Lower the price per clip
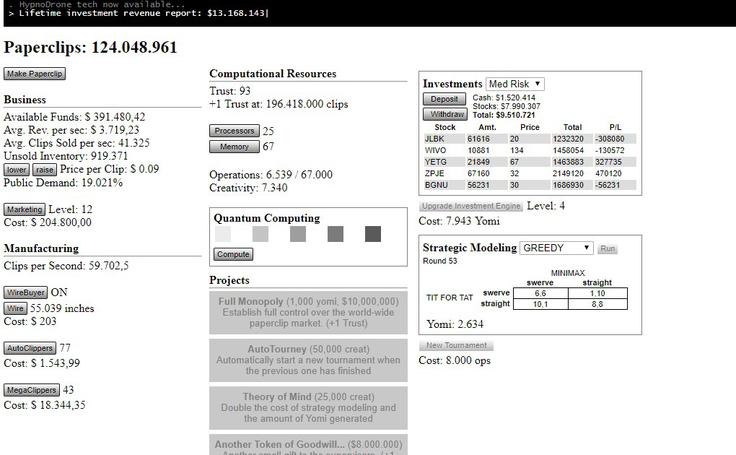The width and height of the screenshot is (736, 455). (x=16, y=170)
